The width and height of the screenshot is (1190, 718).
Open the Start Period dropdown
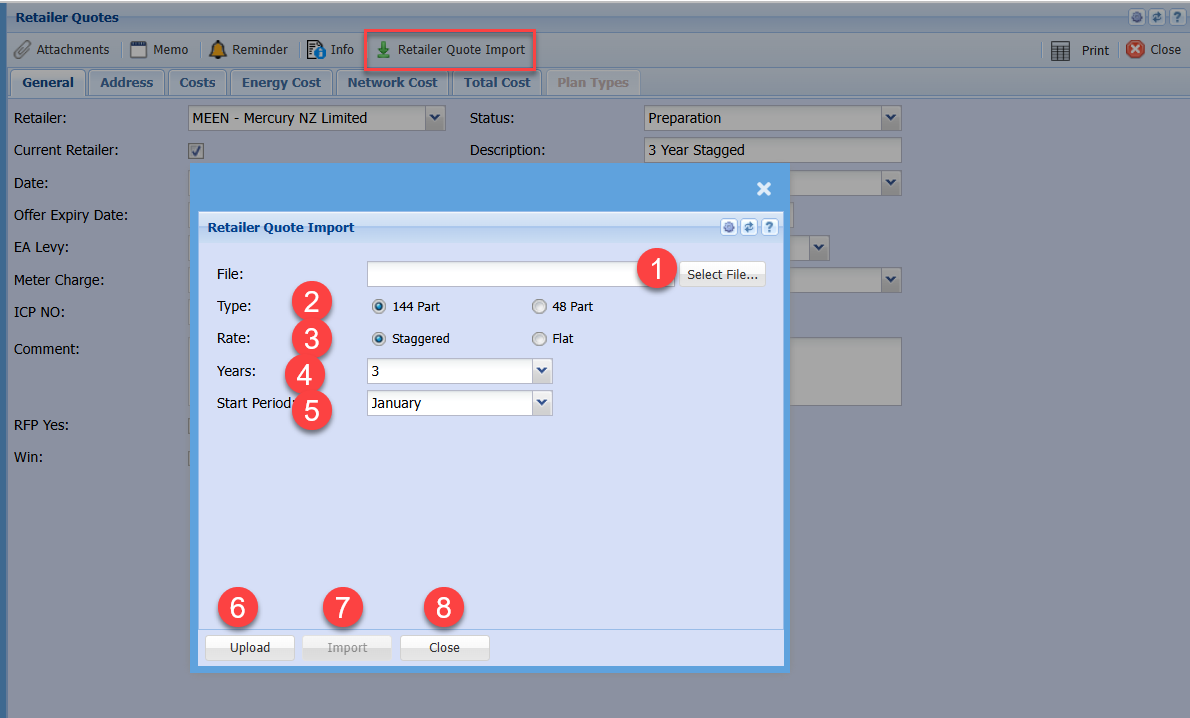click(x=542, y=404)
